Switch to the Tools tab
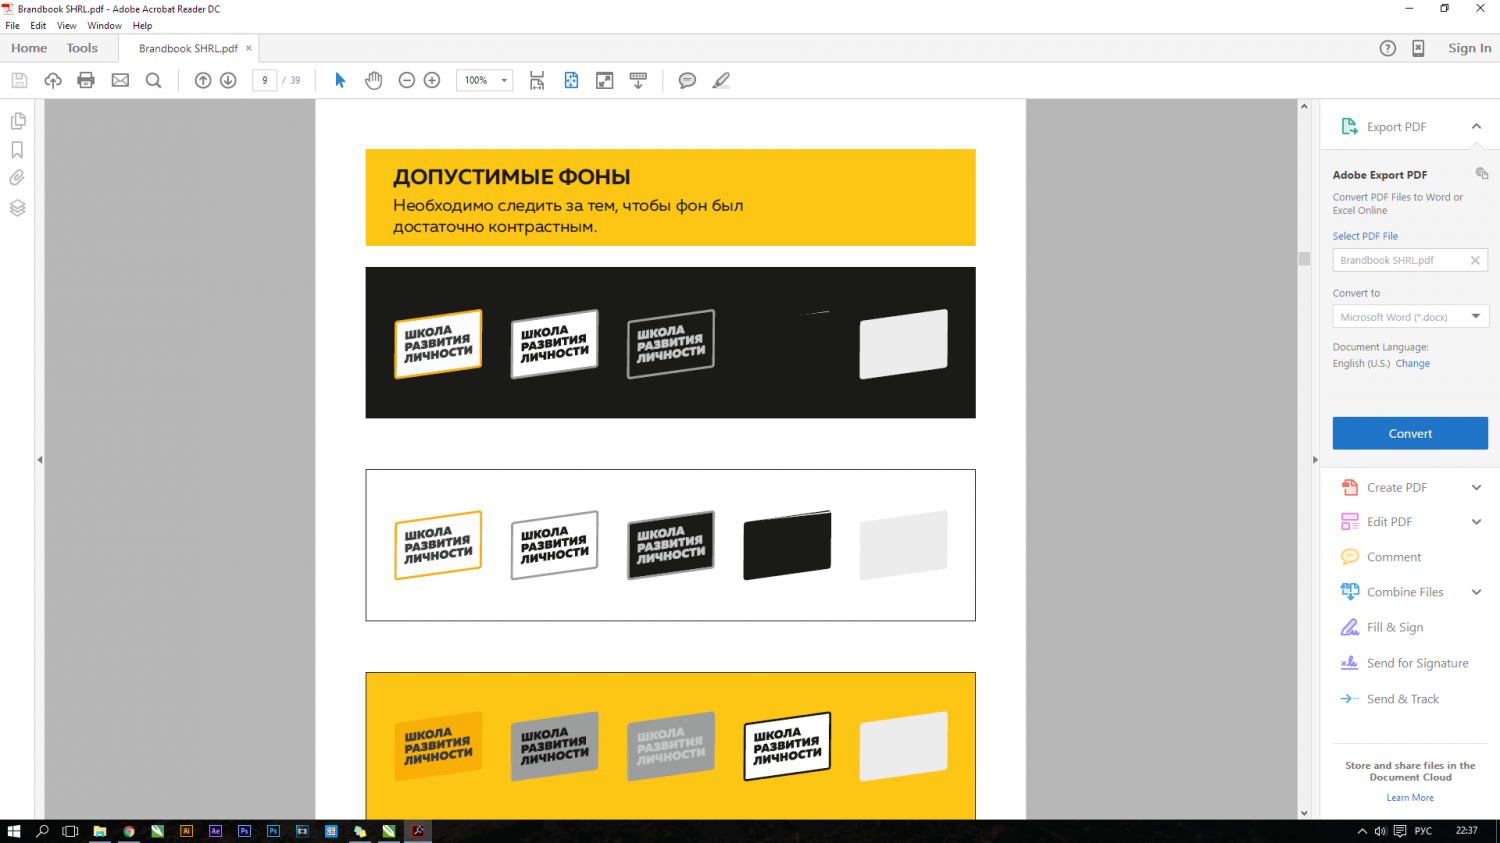Image resolution: width=1500 pixels, height=843 pixels. click(82, 48)
